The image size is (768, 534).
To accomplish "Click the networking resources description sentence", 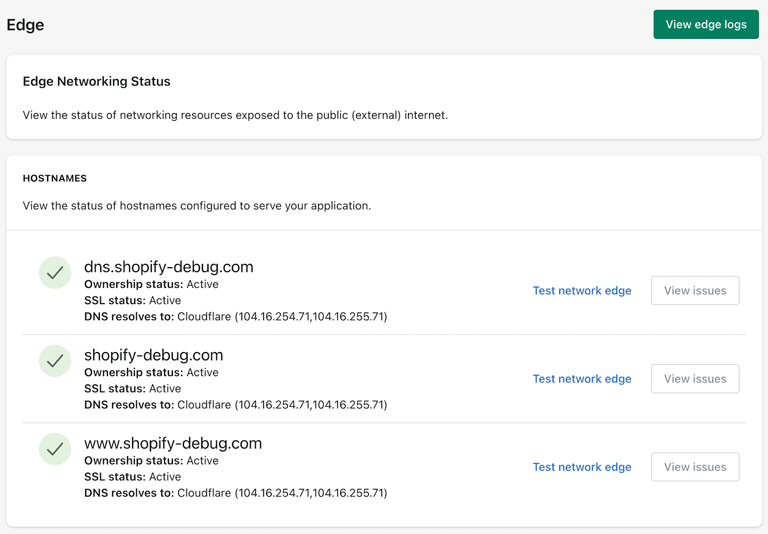I will point(235,115).
